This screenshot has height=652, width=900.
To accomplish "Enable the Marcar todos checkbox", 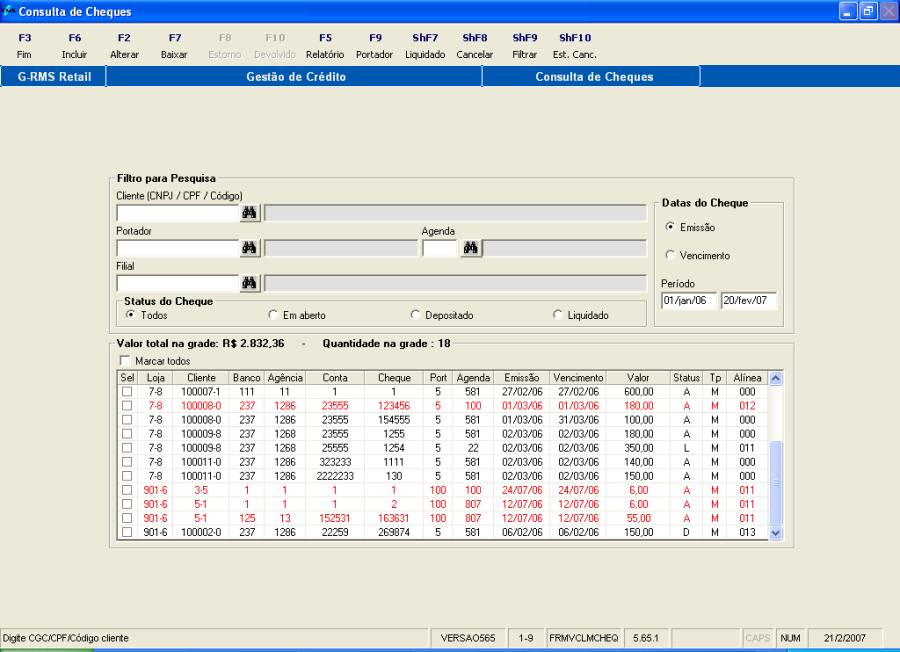I will (125, 361).
